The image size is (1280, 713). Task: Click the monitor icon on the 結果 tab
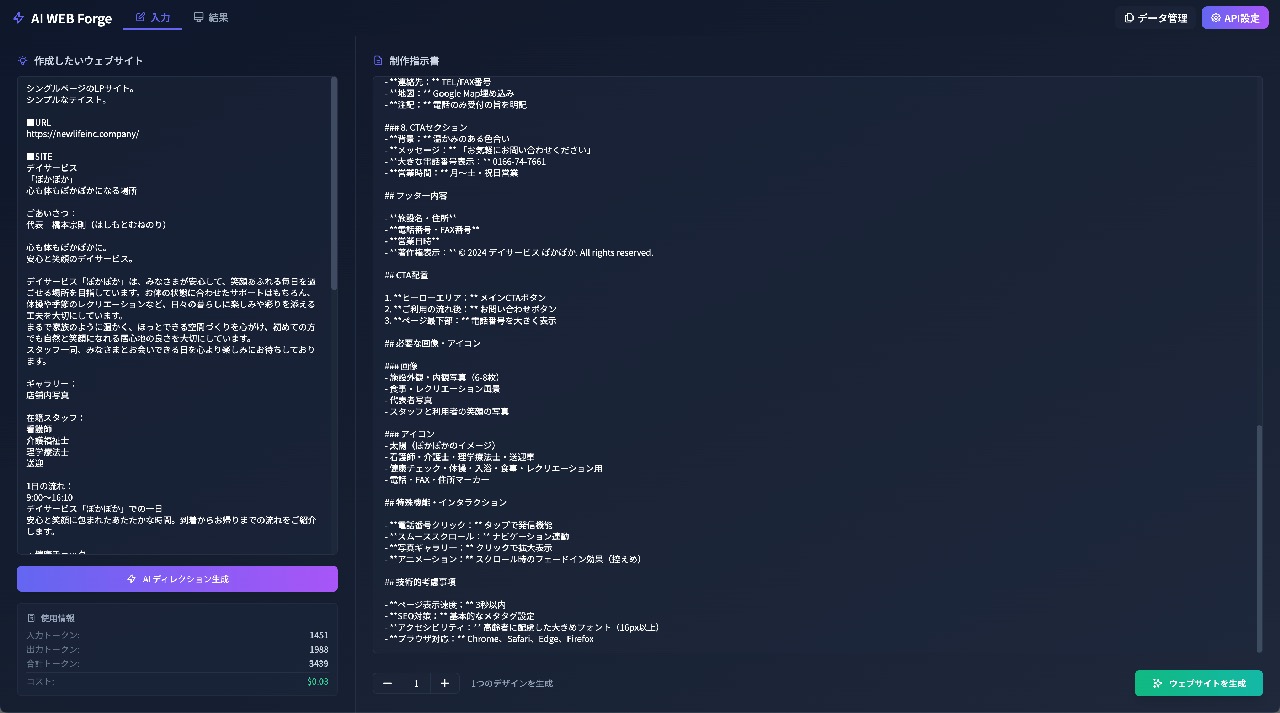coord(200,17)
